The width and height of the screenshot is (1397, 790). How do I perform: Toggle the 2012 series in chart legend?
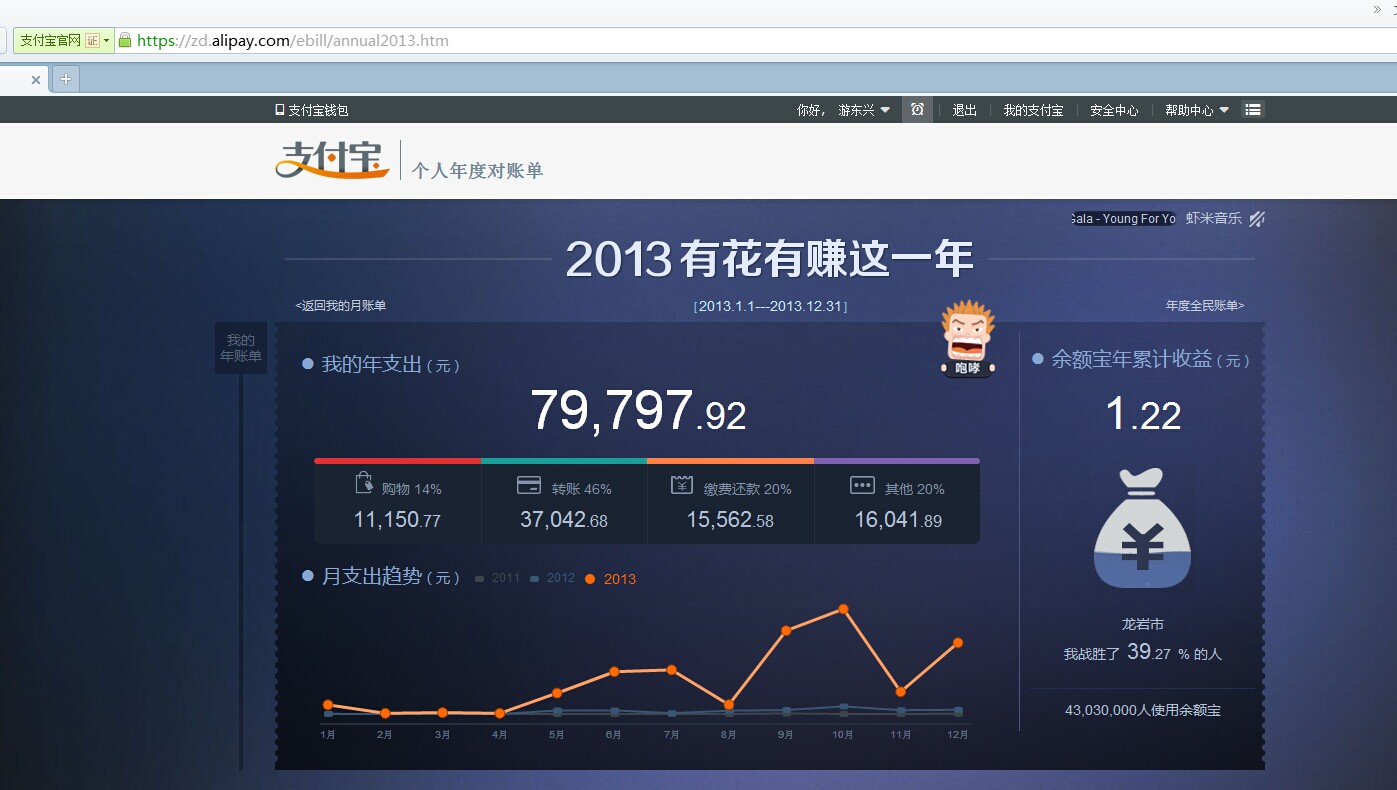[x=553, y=578]
